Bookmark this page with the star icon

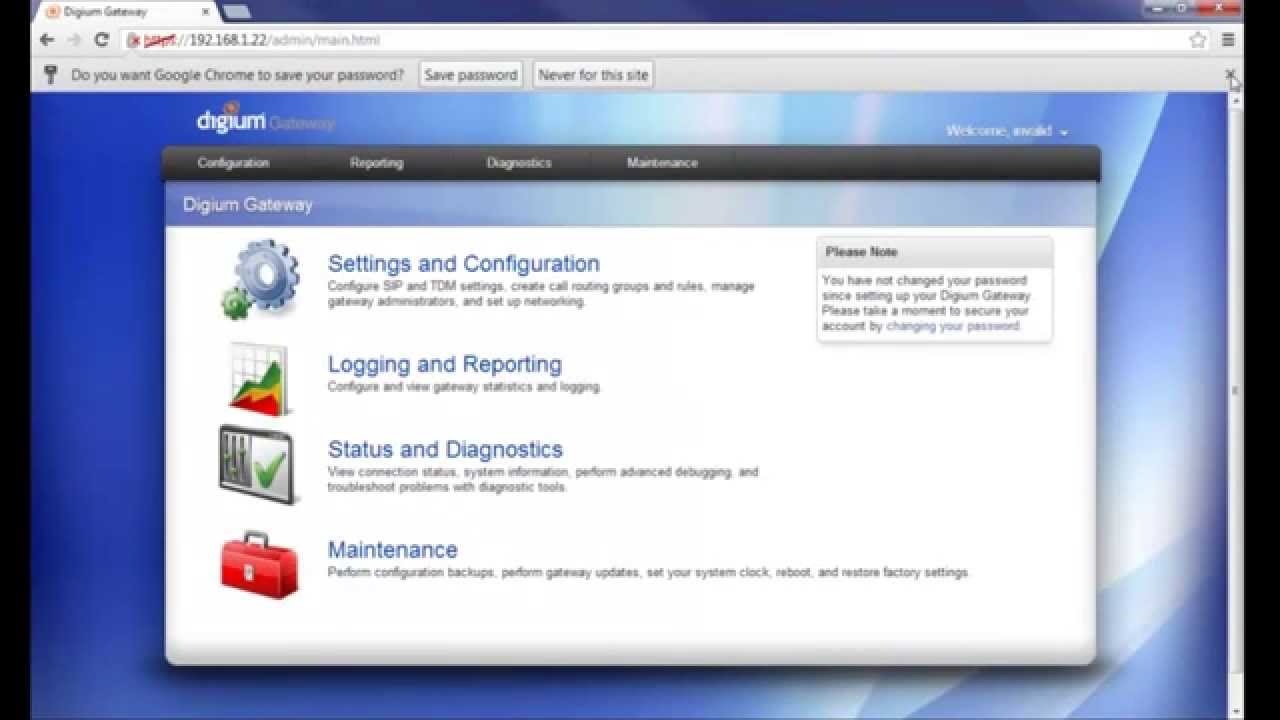1198,40
